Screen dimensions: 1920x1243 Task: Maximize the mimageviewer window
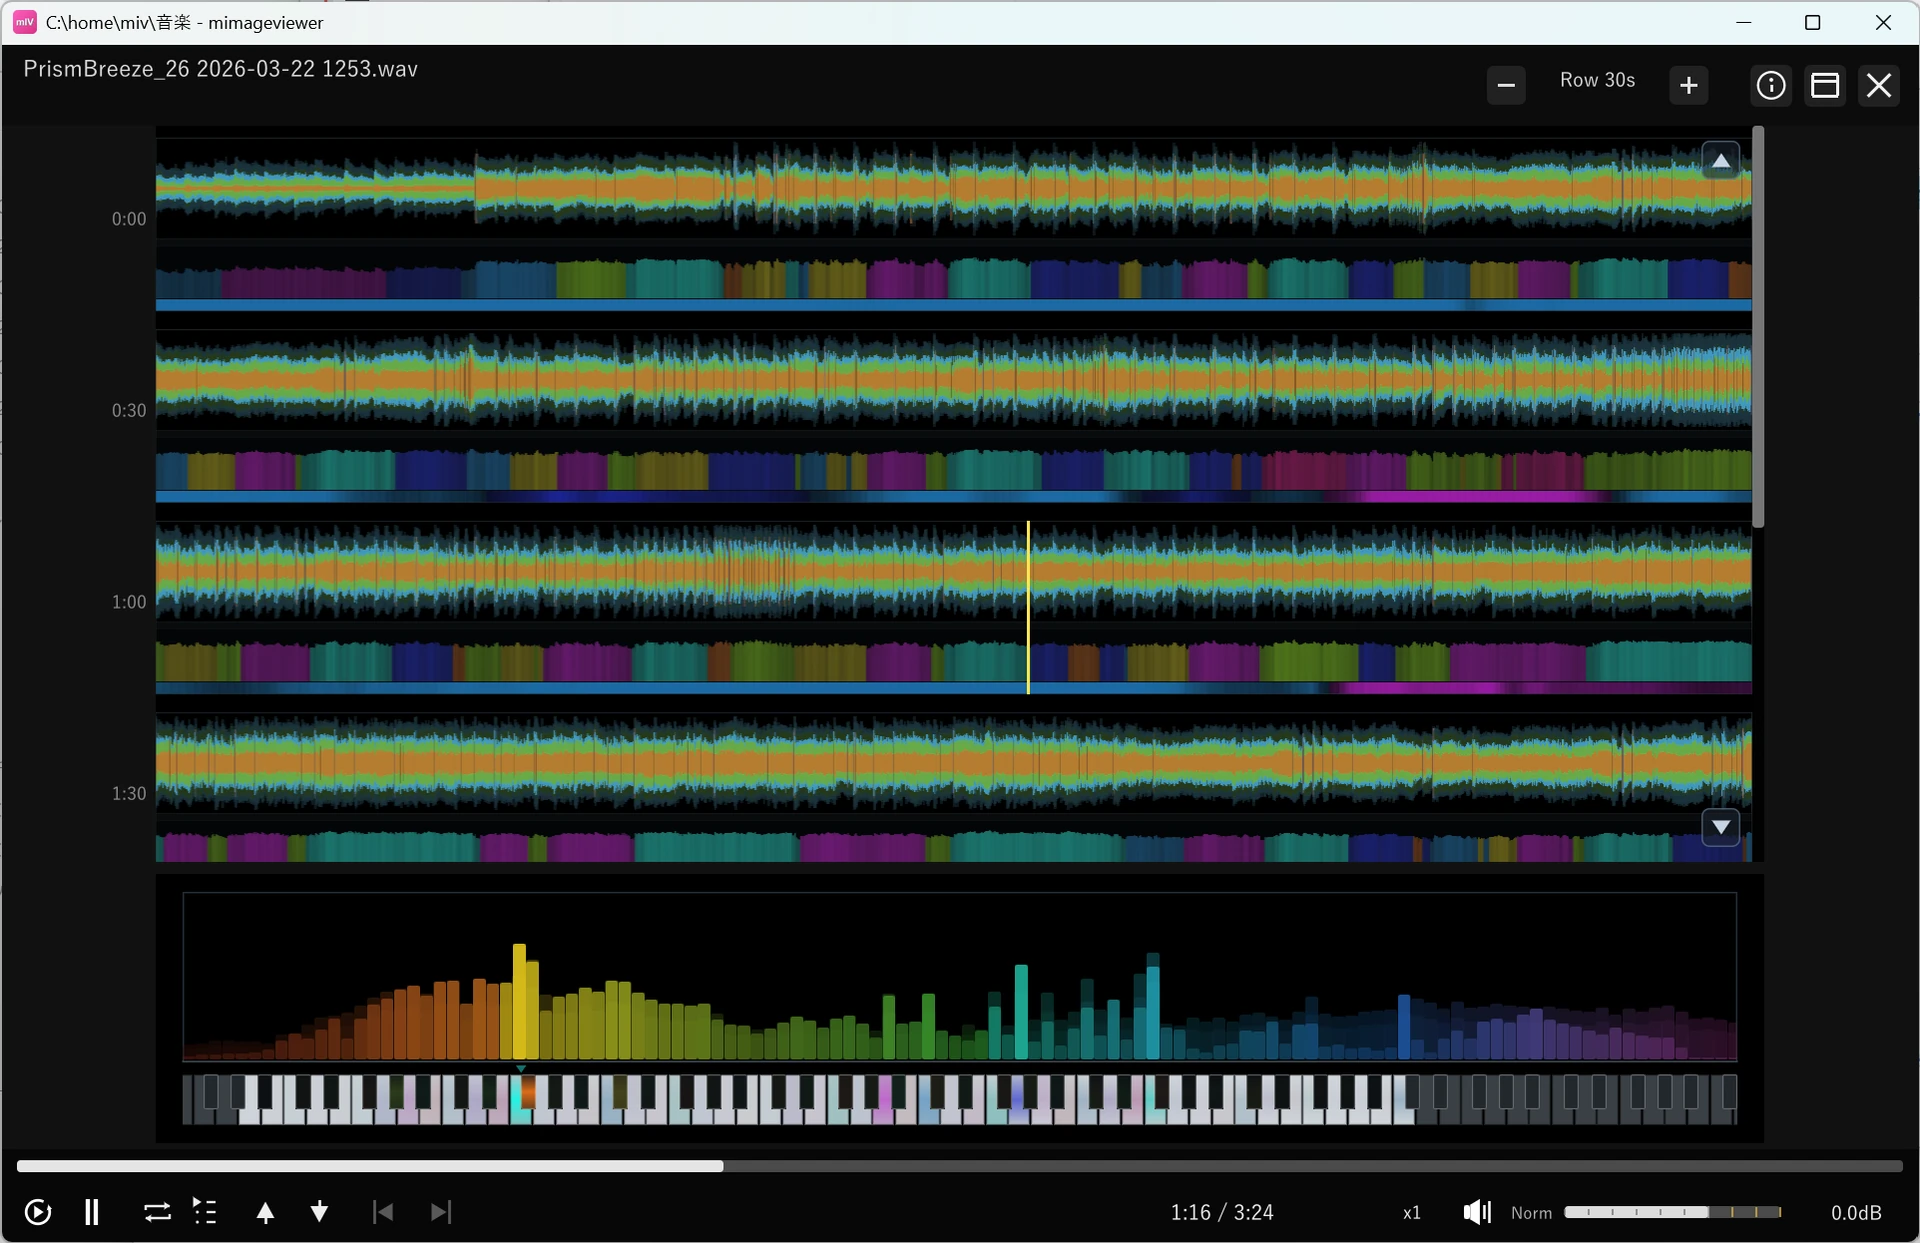[x=1813, y=22]
